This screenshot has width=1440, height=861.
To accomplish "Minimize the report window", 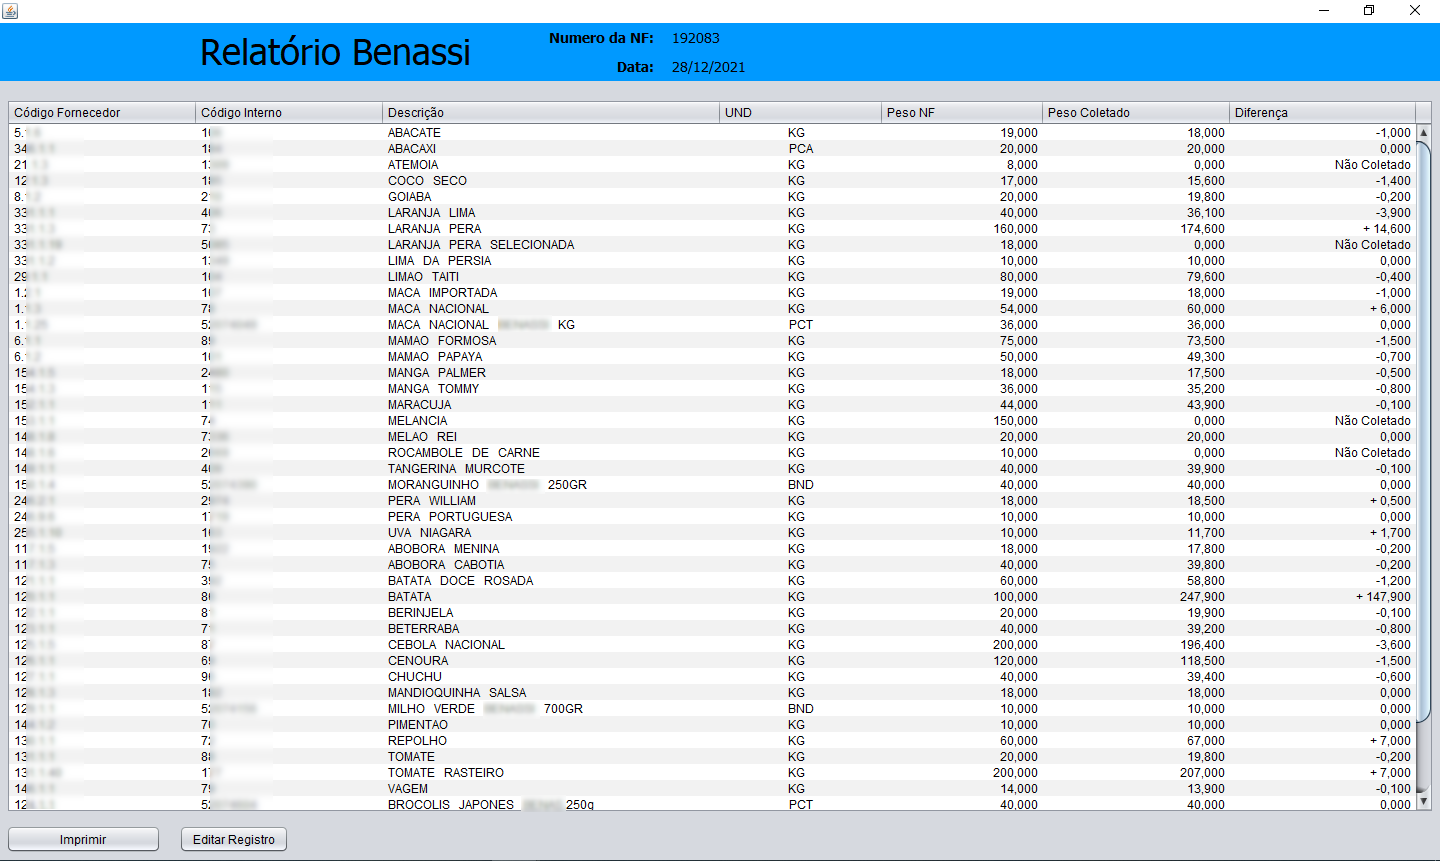I will click(1323, 11).
